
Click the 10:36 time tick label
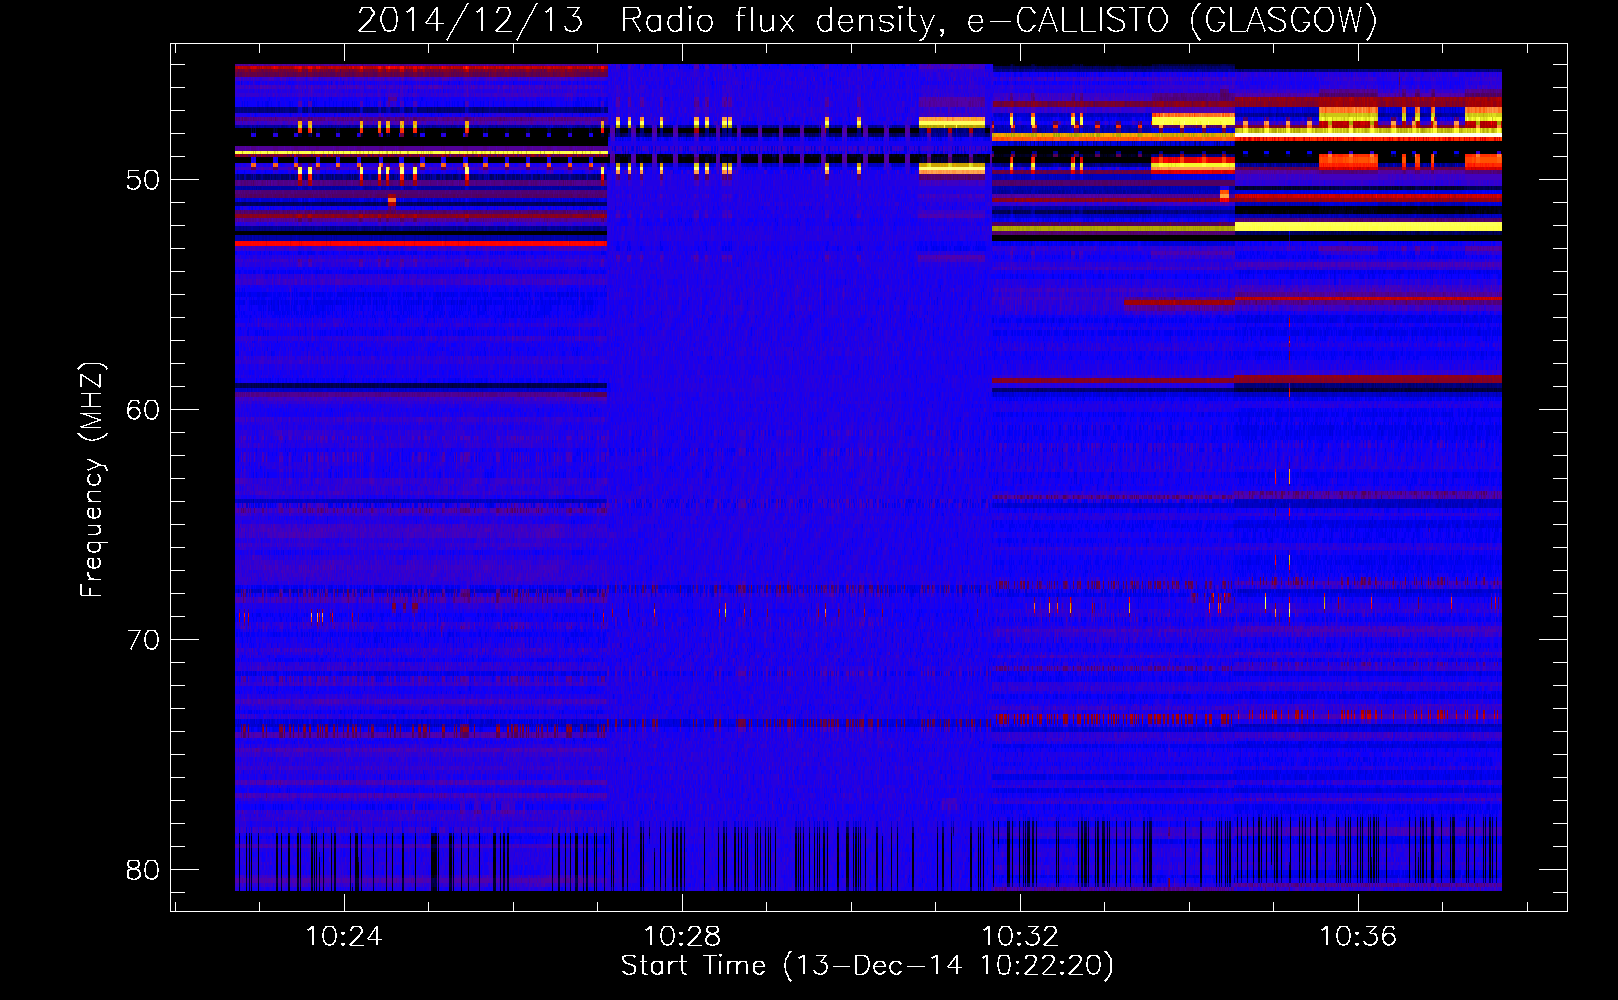(x=1358, y=937)
